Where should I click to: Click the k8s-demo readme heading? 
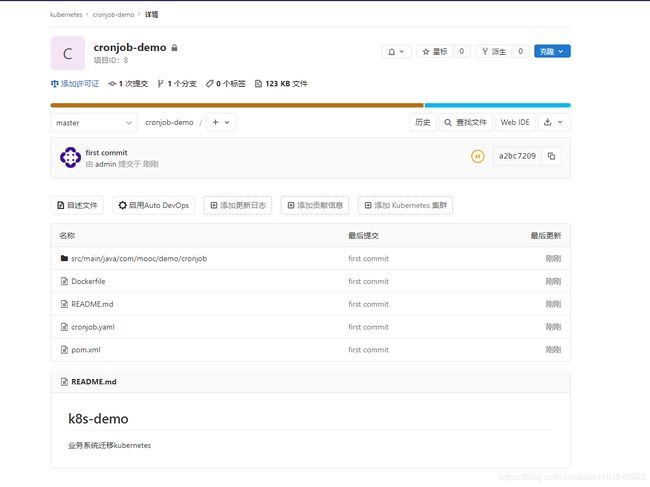(98, 419)
